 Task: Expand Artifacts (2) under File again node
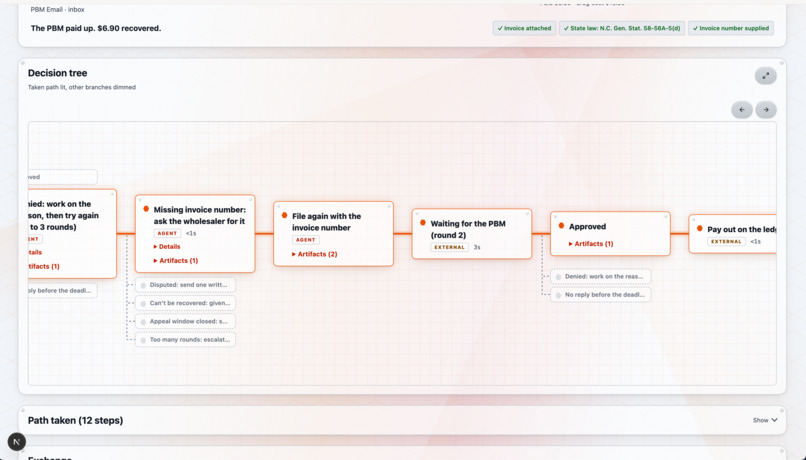(315, 254)
